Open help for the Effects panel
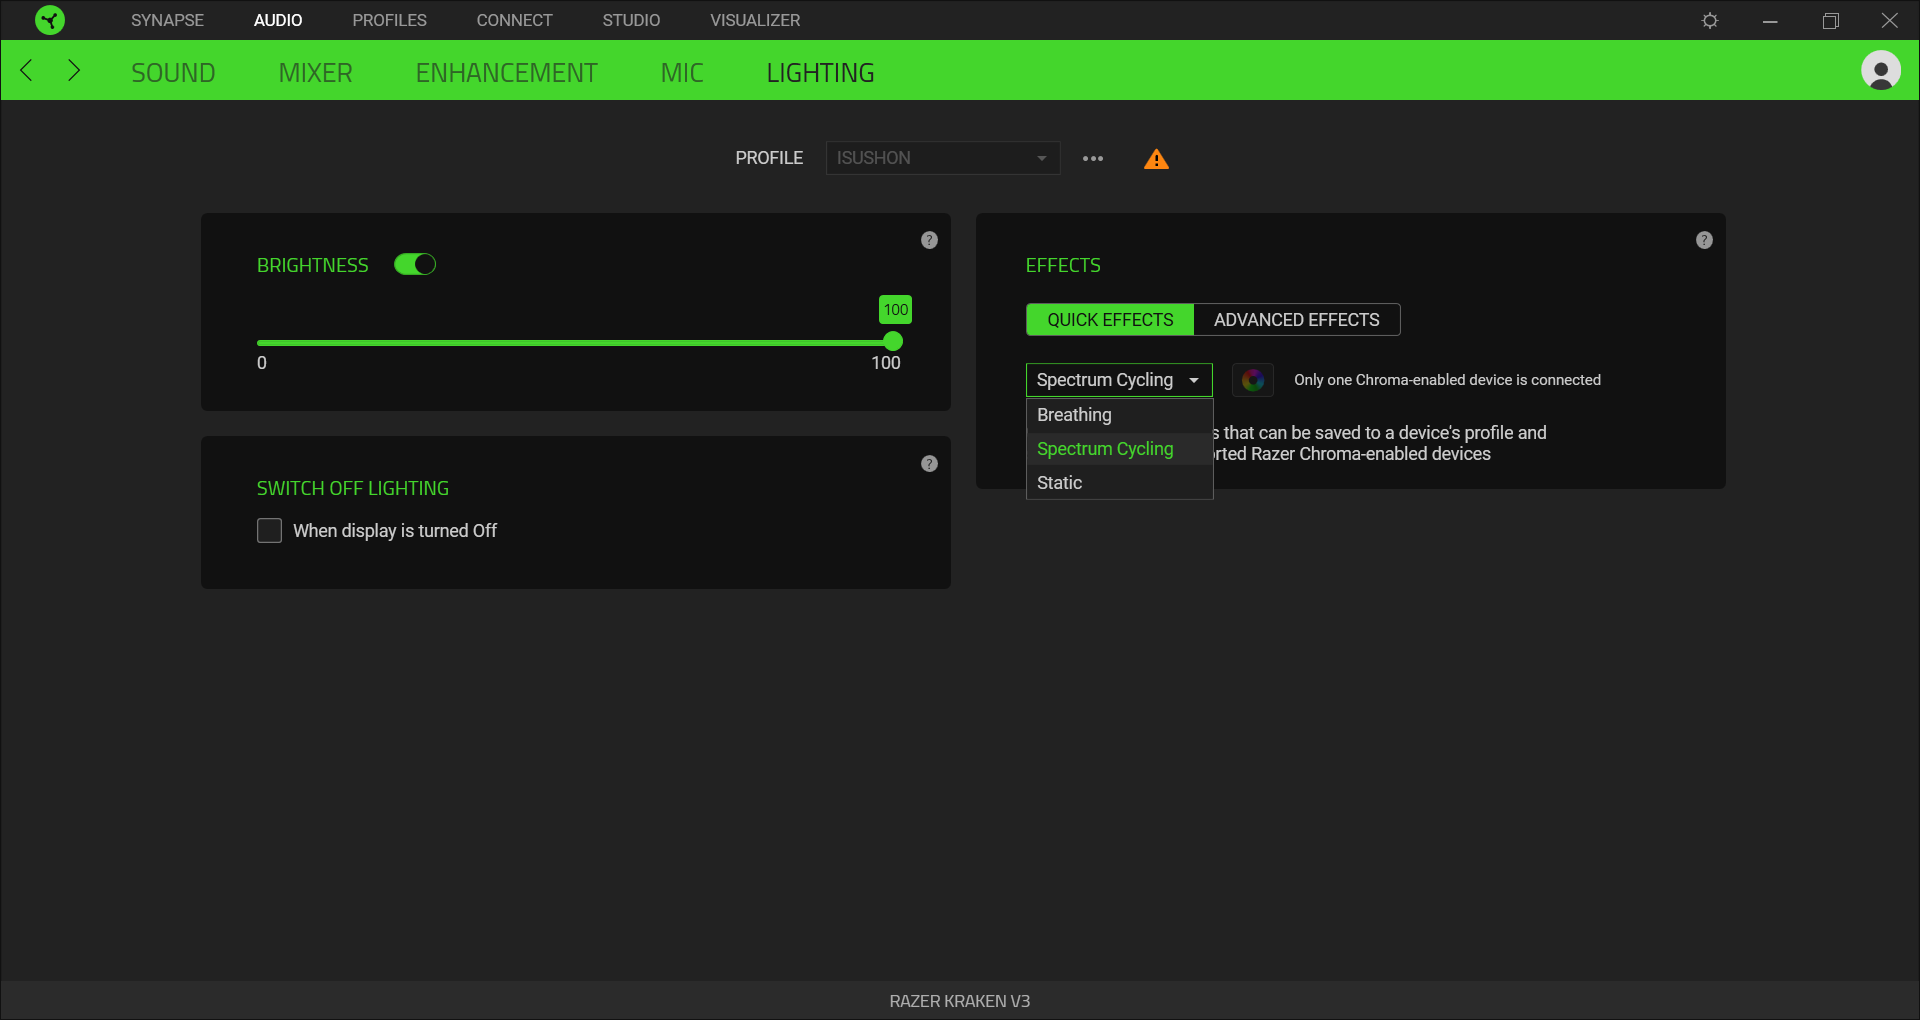 click(1704, 240)
